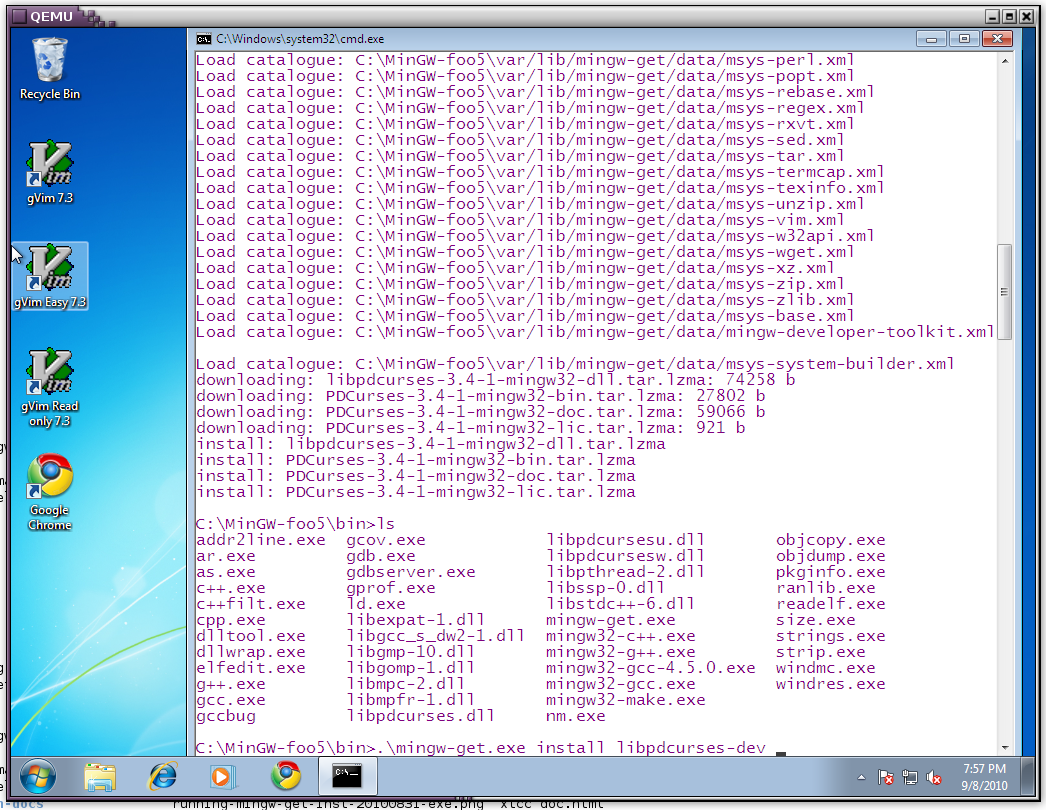Launch Internet Explorer from the taskbar
Image resolution: width=1046 pixels, height=810 pixels.
(162, 776)
